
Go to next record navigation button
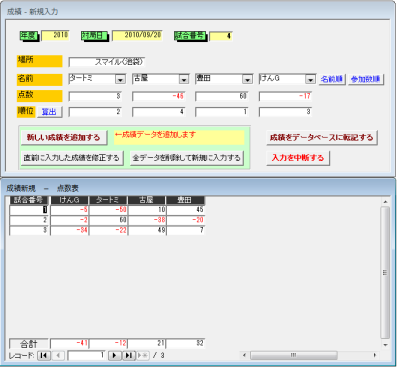tap(115, 356)
